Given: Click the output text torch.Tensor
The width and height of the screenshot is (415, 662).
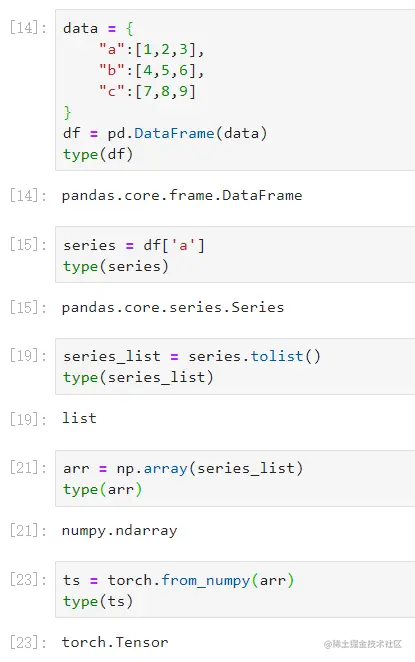Looking at the screenshot, I should (x=115, y=643).
